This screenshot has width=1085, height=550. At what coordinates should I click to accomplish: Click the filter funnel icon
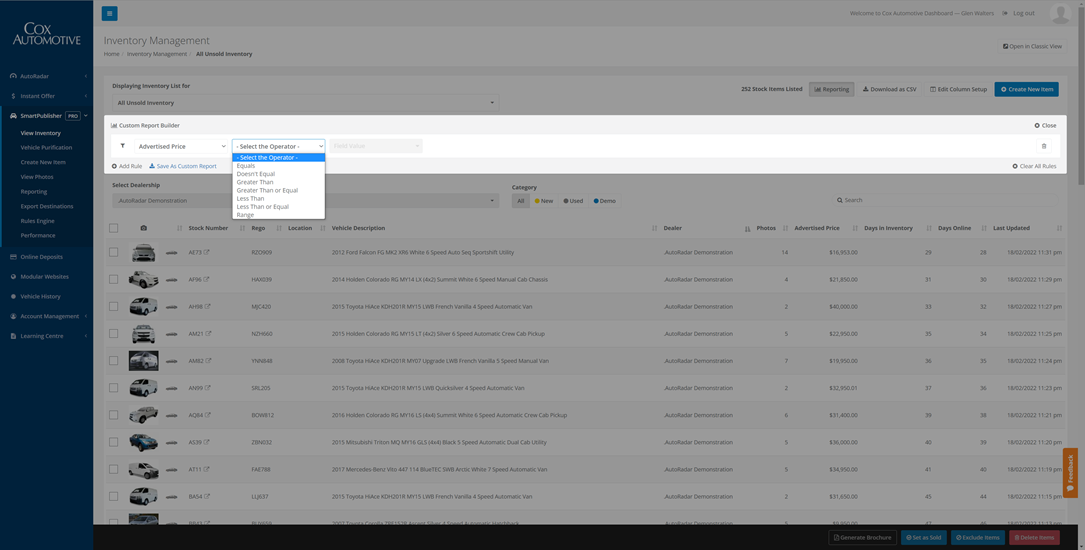pos(122,146)
